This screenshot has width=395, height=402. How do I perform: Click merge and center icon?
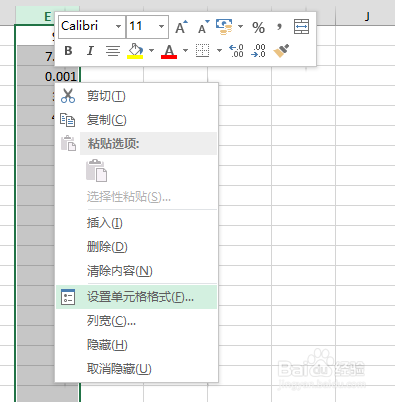(301, 27)
